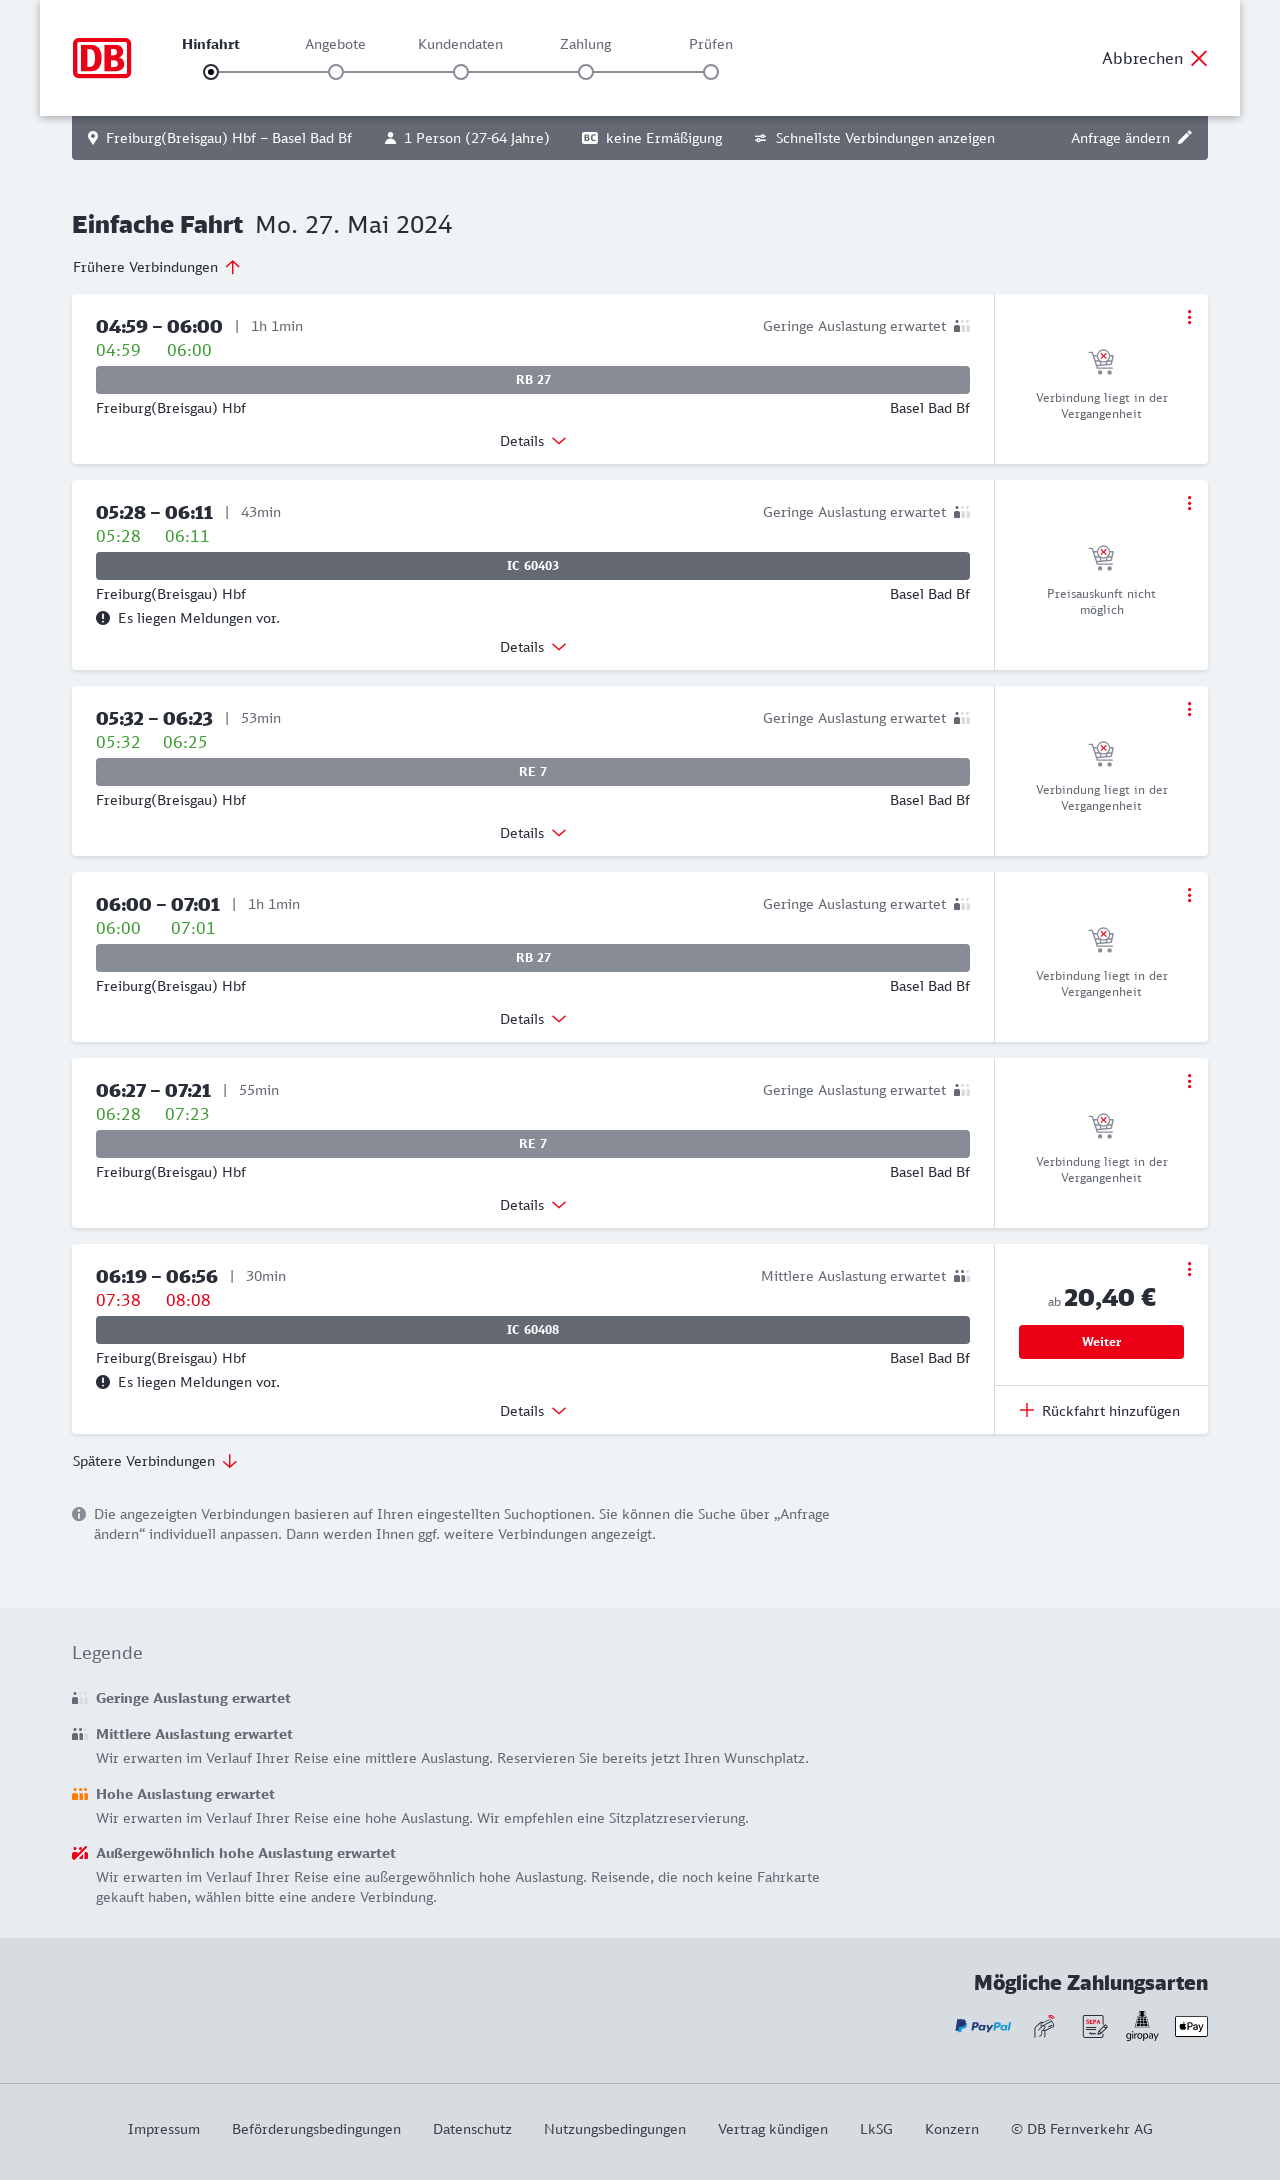The width and height of the screenshot is (1280, 2180).
Task: Click the PayPal payment icon
Action: [983, 2026]
